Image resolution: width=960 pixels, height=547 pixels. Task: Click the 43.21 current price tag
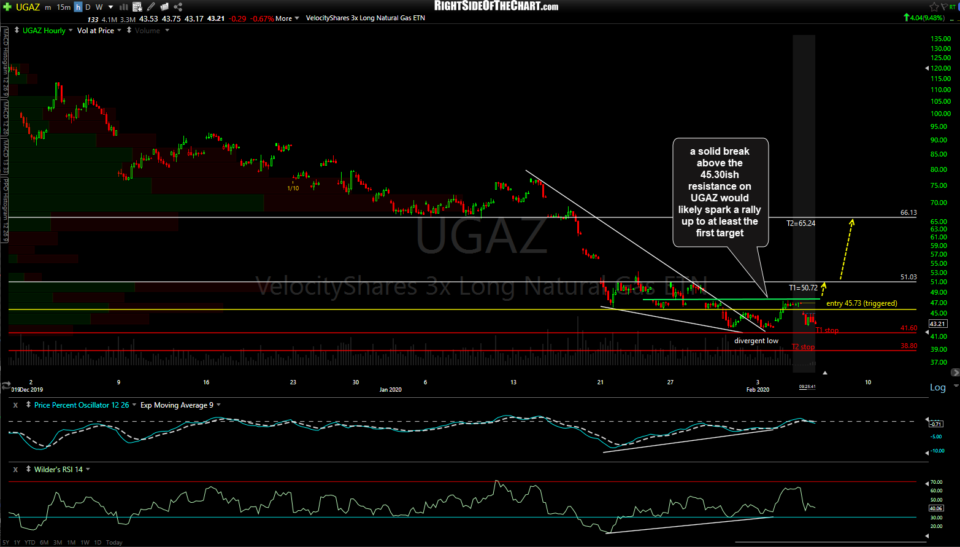[937, 323]
